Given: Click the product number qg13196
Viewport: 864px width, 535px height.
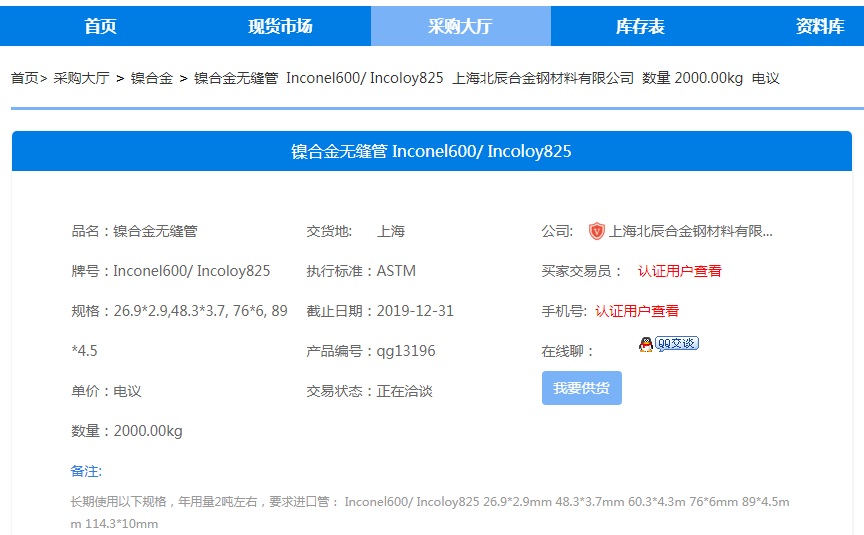Looking at the screenshot, I should tap(406, 351).
